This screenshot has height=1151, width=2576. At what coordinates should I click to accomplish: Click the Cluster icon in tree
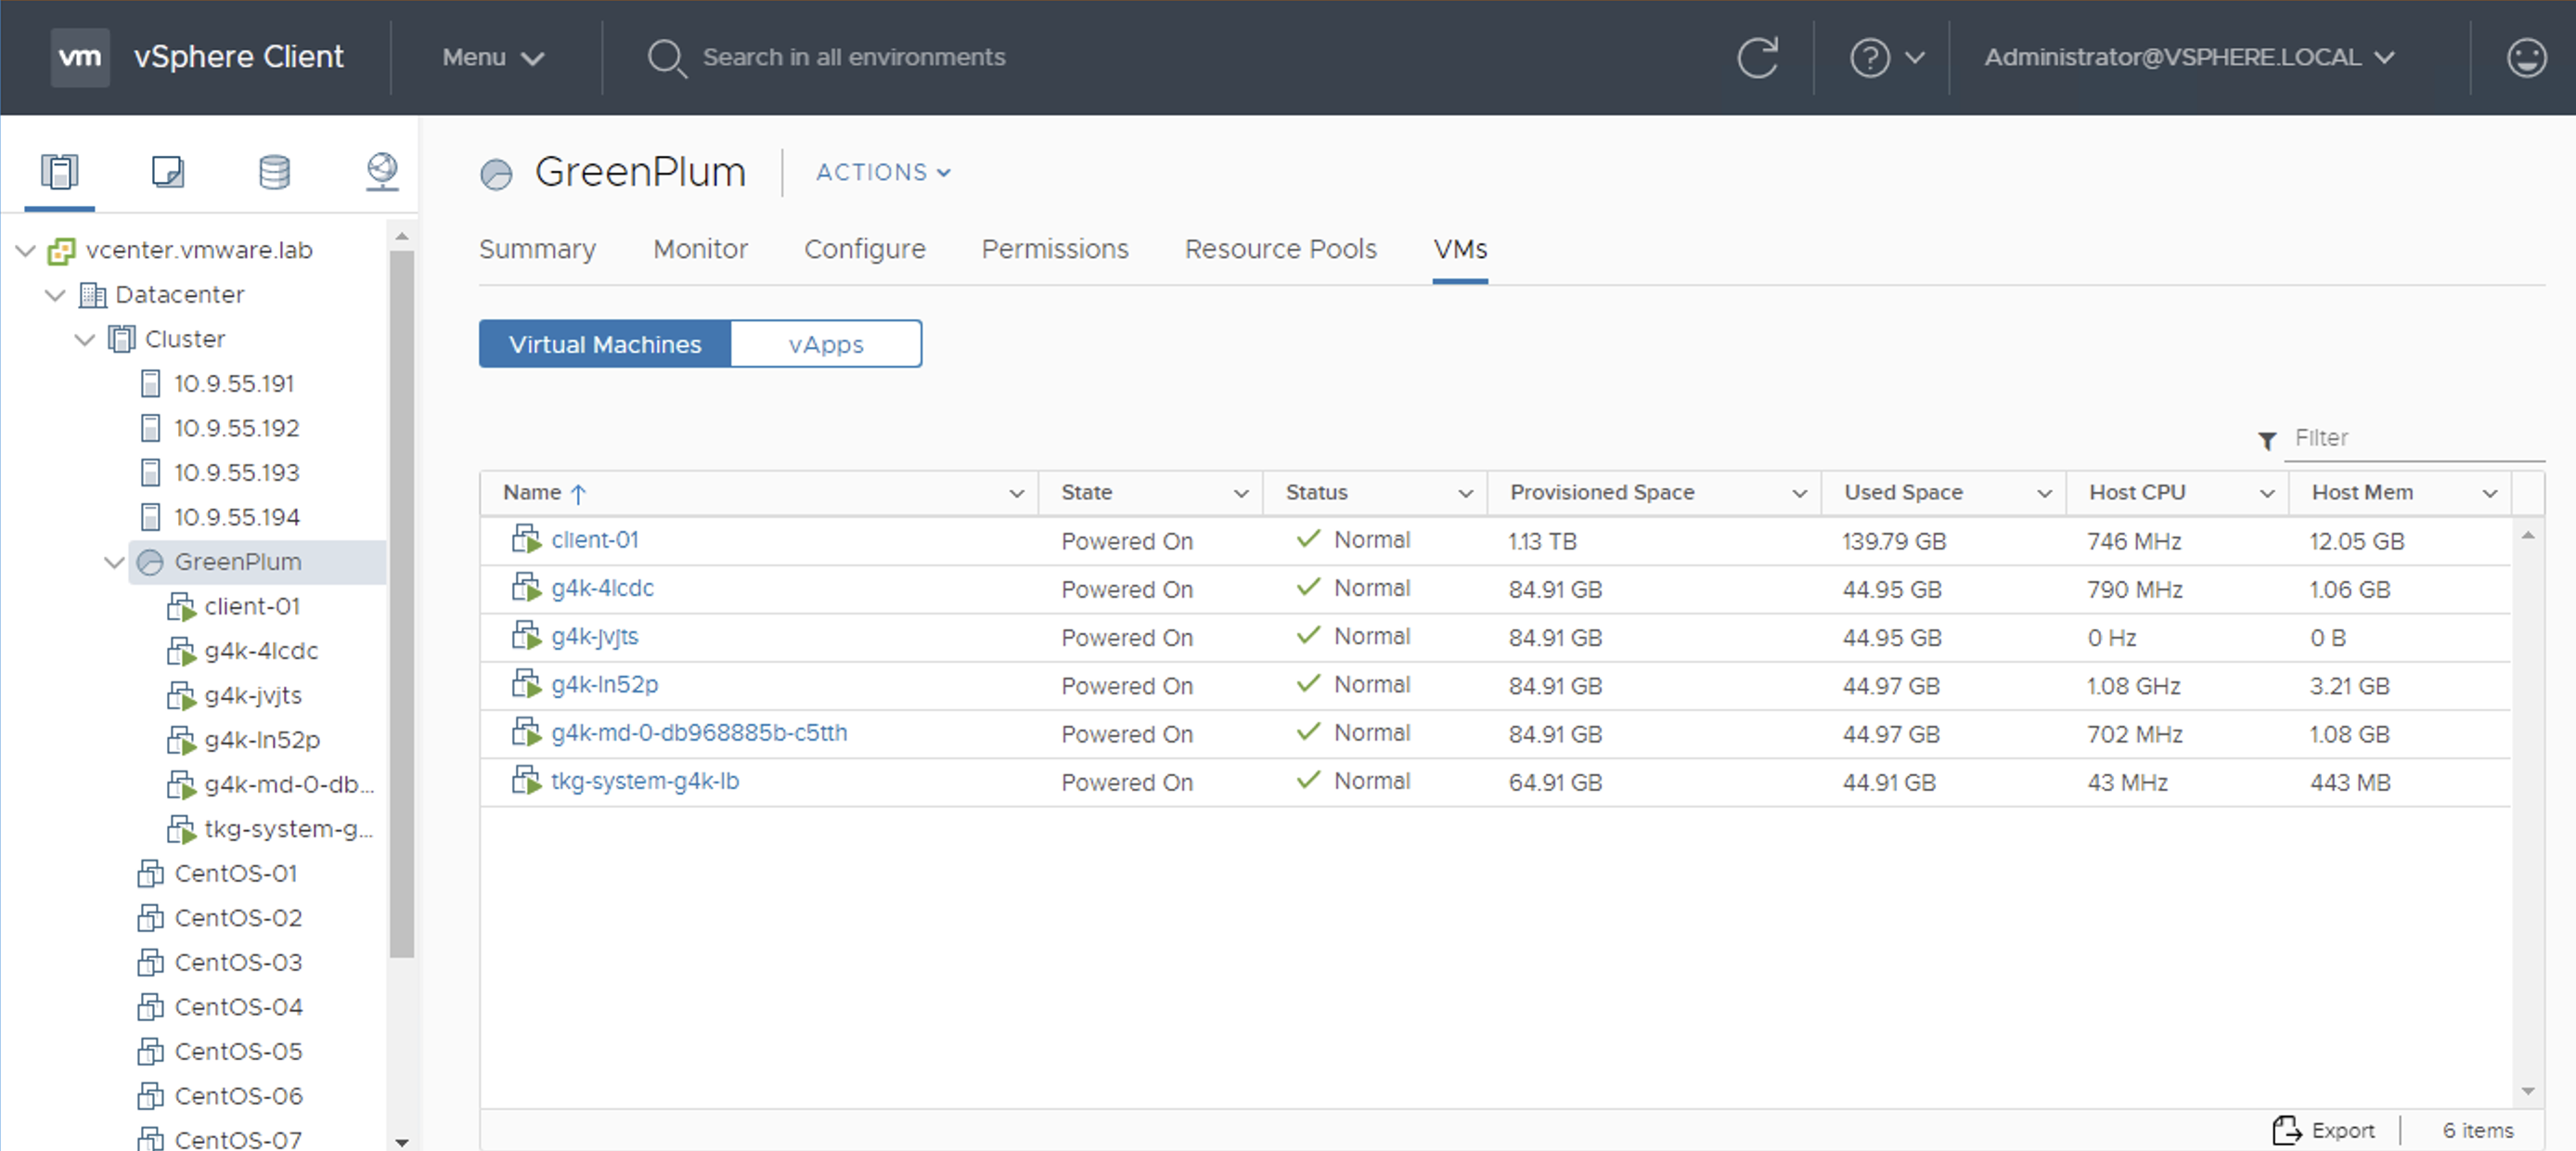click(x=121, y=339)
